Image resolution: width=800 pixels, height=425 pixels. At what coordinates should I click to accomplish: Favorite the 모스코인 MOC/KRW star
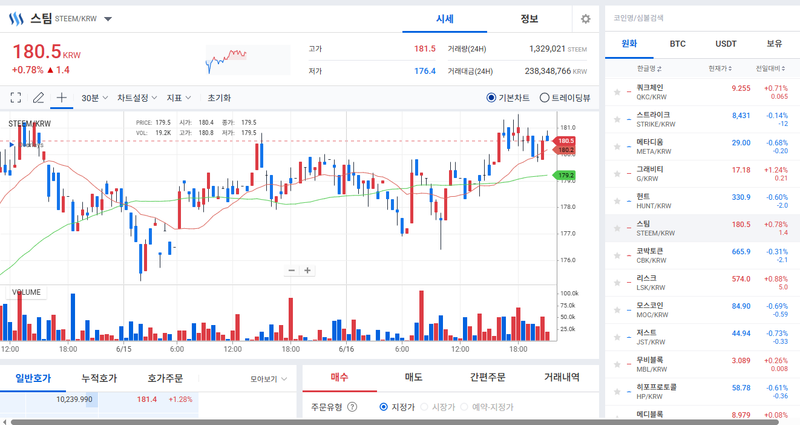[x=617, y=310]
